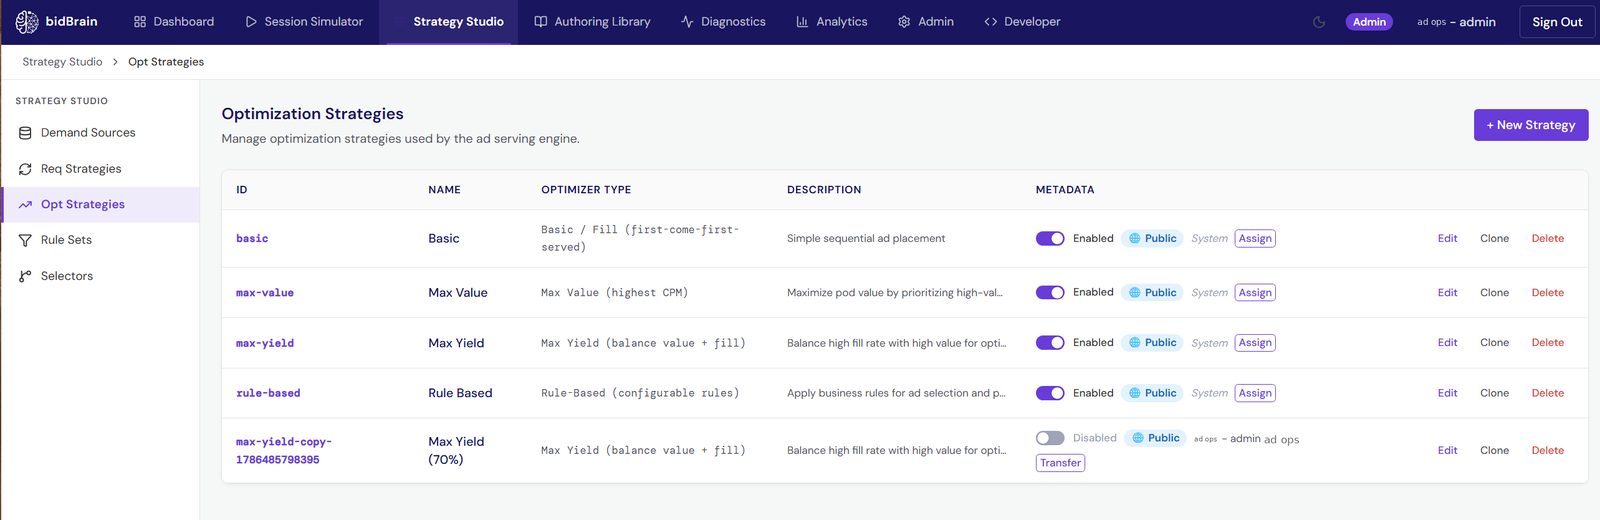Open Rule Sets in sidebar
The height and width of the screenshot is (520, 1600).
pos(100,240)
